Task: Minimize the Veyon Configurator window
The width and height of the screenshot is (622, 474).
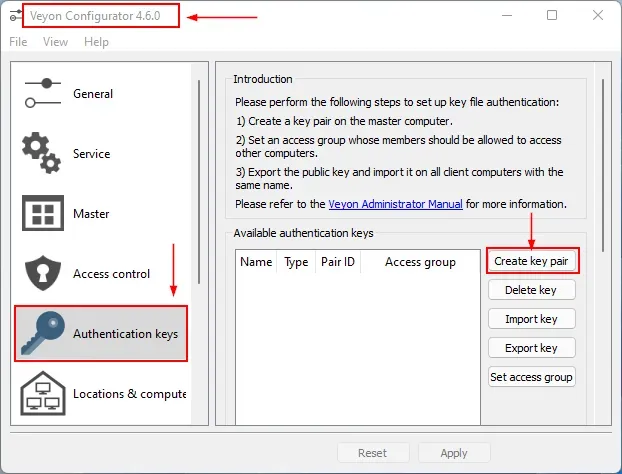Action: click(507, 15)
